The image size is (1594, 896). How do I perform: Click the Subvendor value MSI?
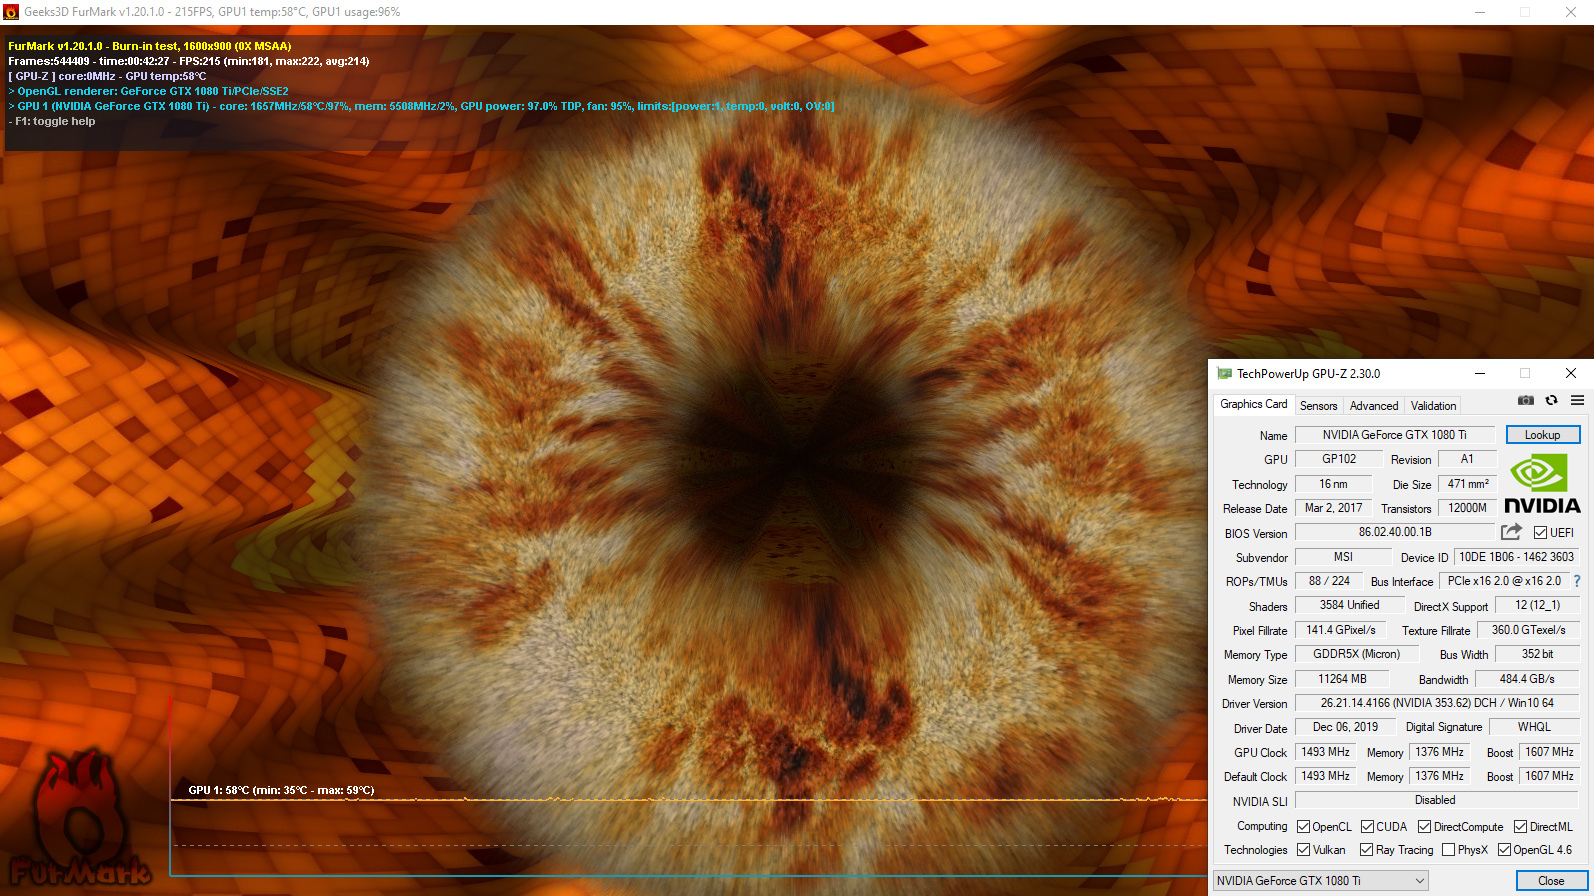coord(1343,557)
